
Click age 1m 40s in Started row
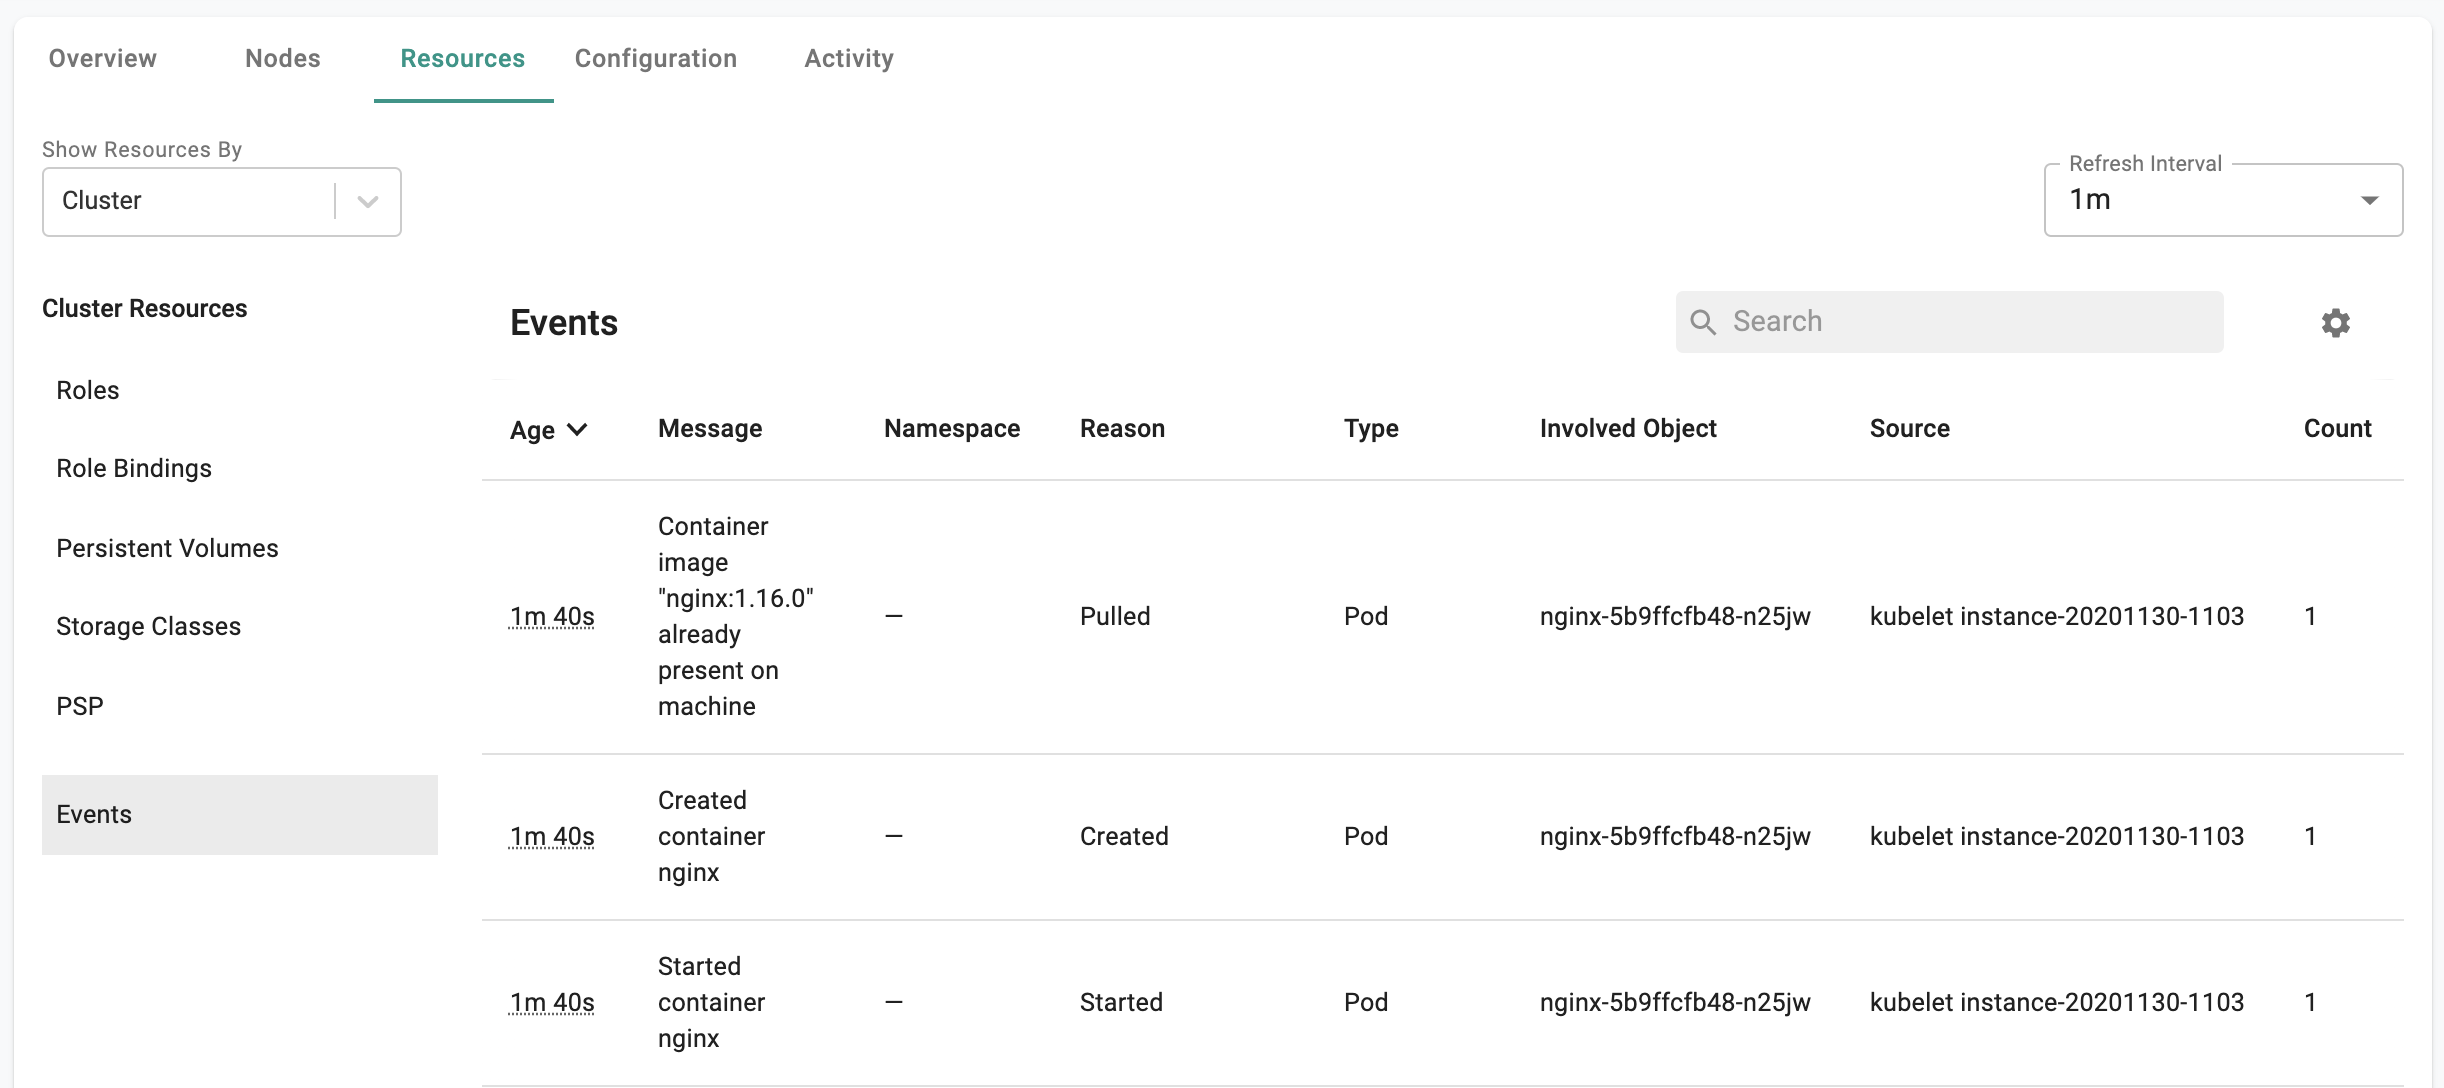tap(552, 1003)
